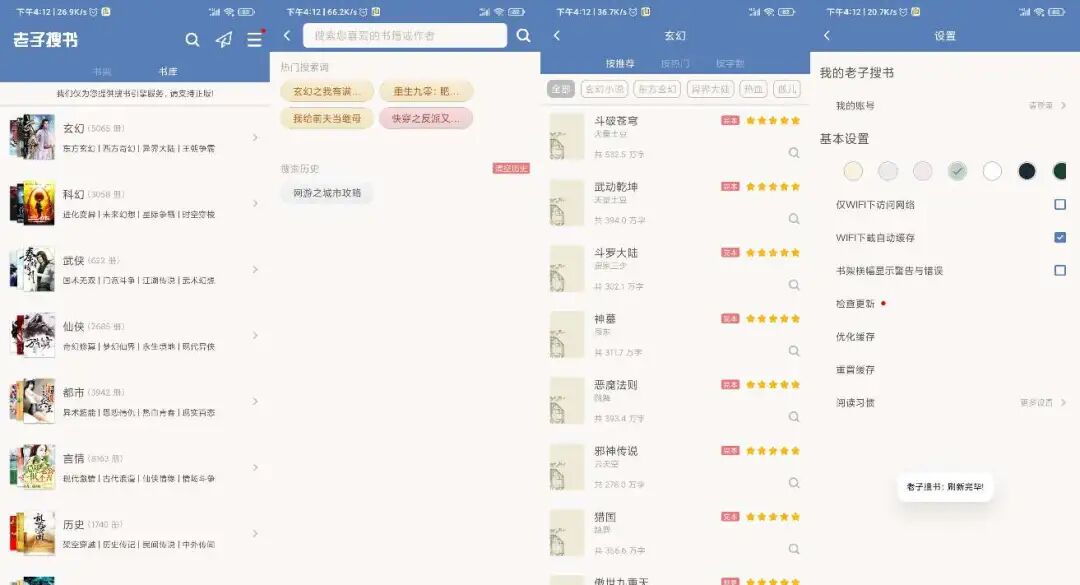Open 我的账号 row chevron
1080x585 pixels.
coord(1063,105)
